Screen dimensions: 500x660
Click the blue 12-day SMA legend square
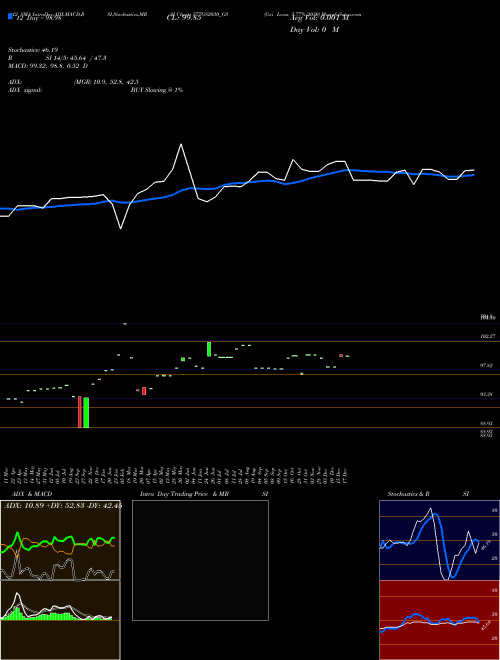10,16
